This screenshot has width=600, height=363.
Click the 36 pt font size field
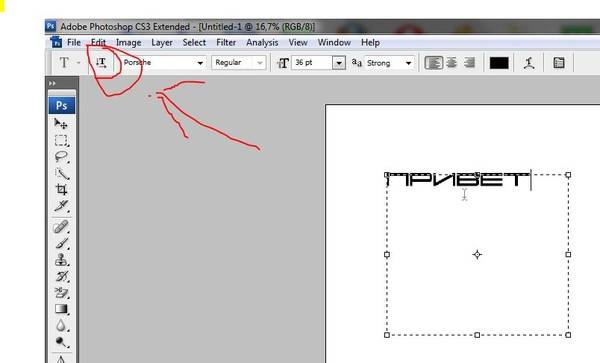coord(312,63)
